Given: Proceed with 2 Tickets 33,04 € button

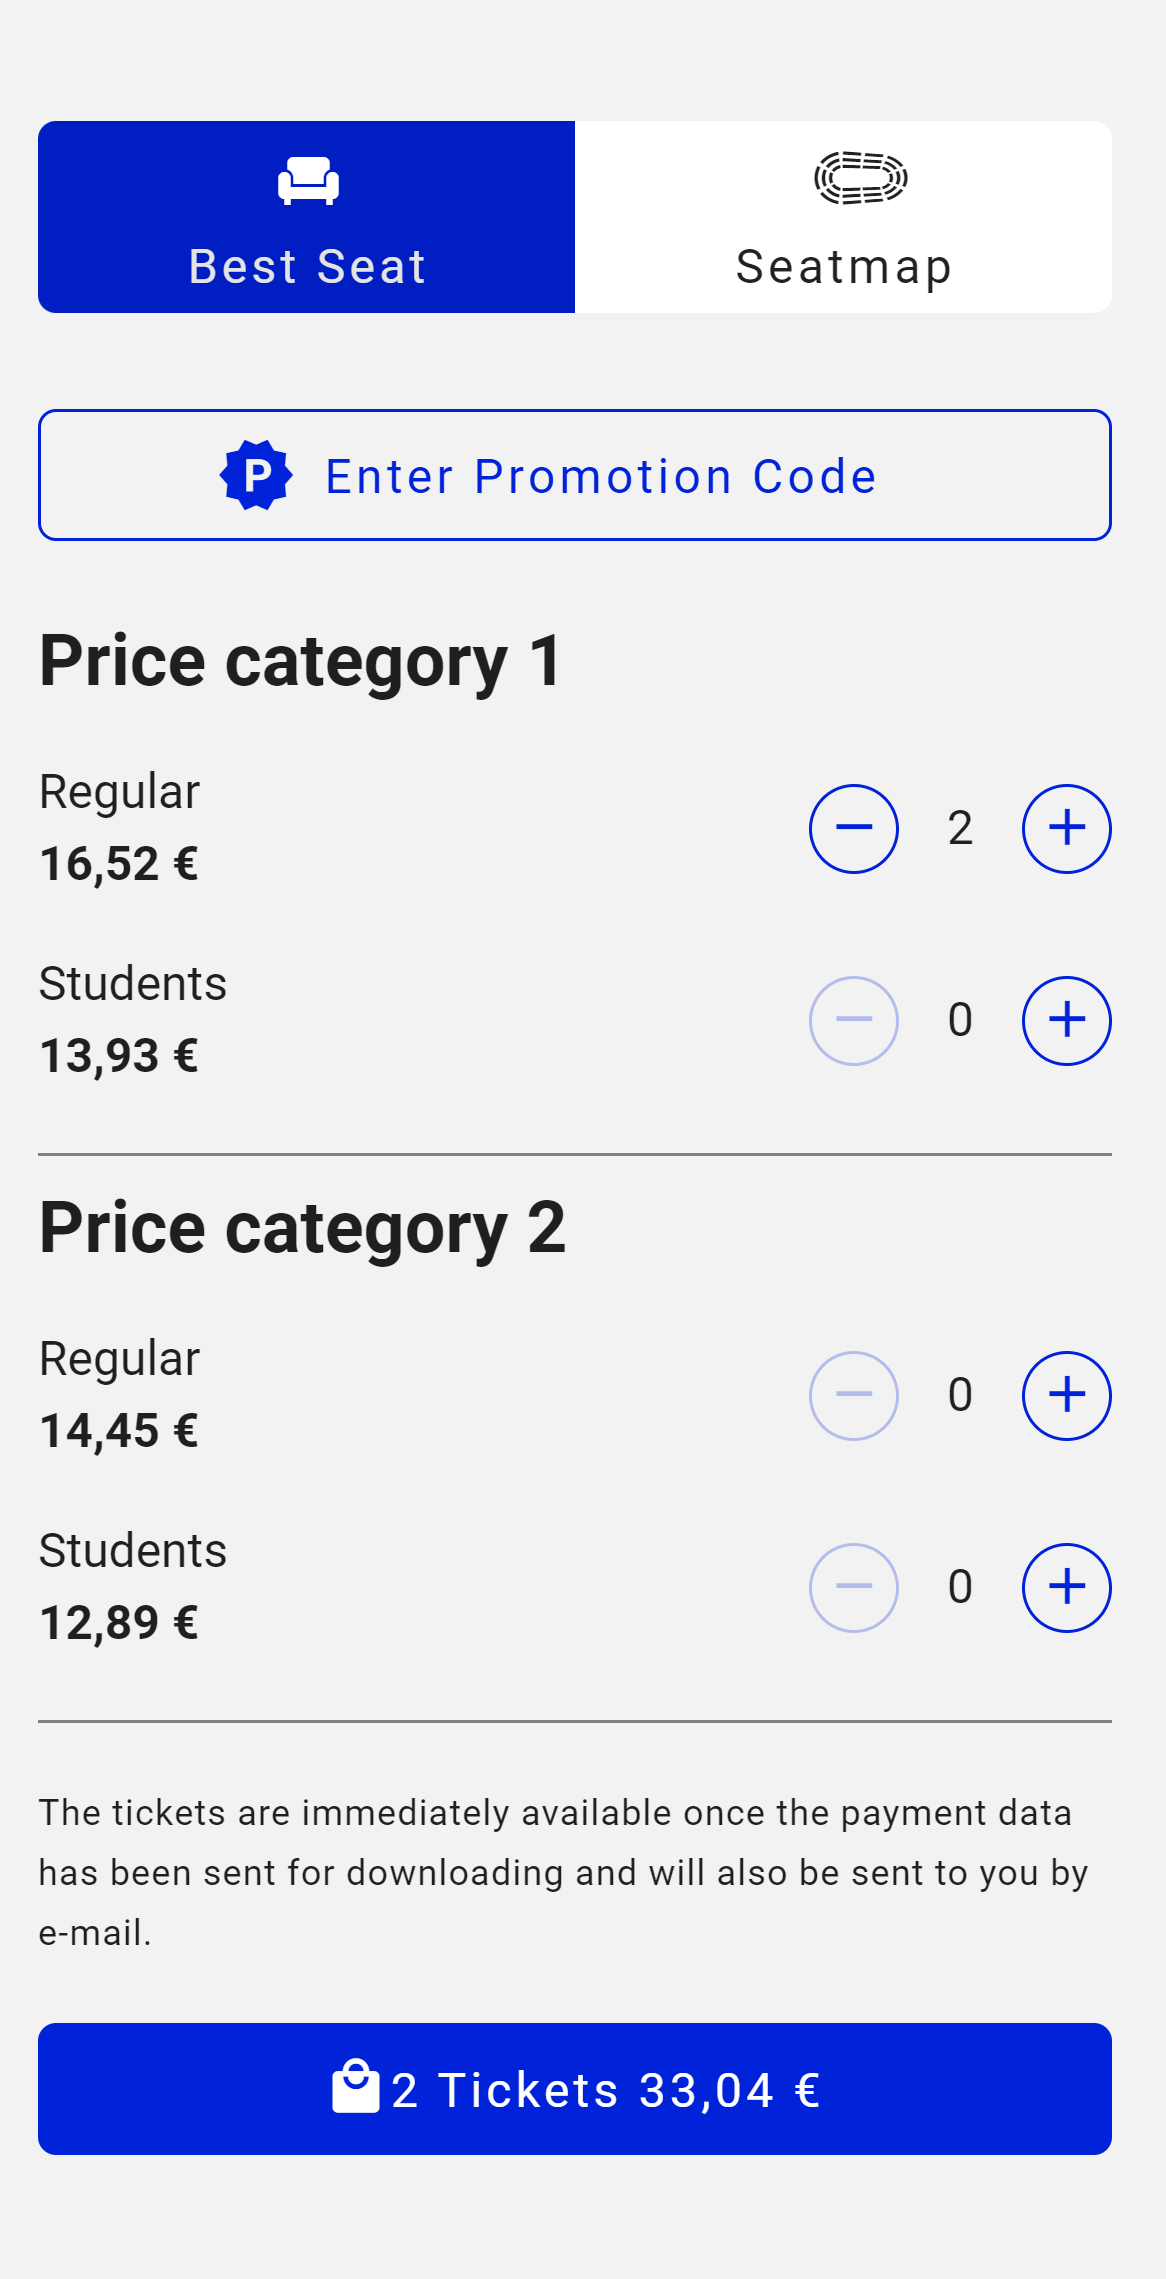Looking at the screenshot, I should point(575,2088).
